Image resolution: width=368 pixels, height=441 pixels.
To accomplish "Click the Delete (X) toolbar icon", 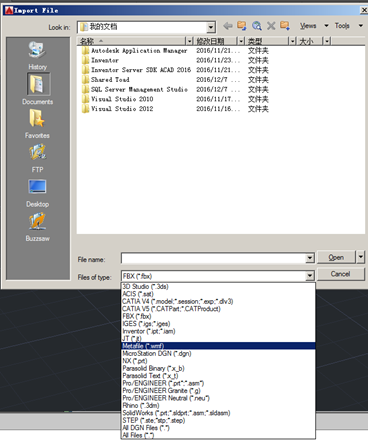I will (271, 26).
